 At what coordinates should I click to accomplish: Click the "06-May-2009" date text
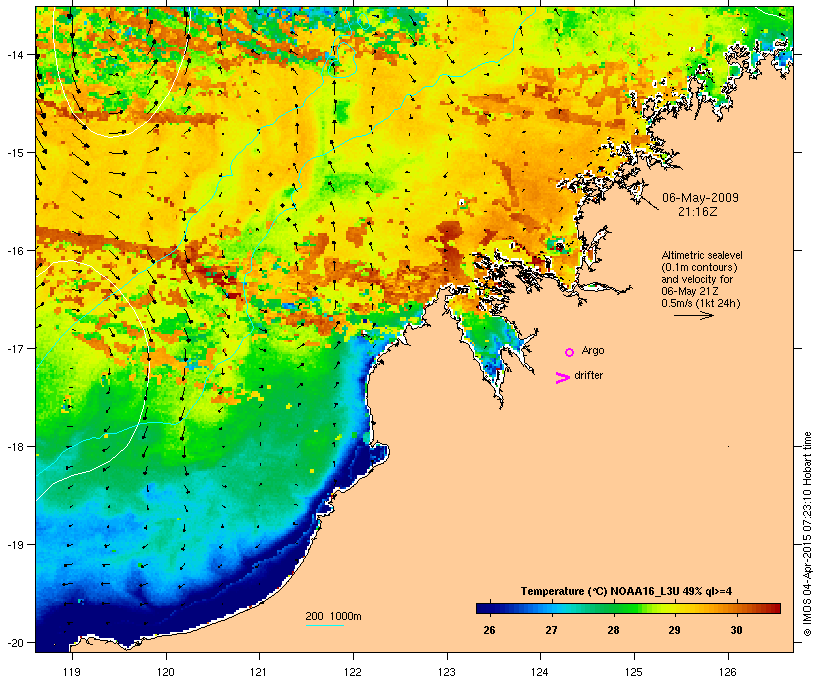coord(700,198)
